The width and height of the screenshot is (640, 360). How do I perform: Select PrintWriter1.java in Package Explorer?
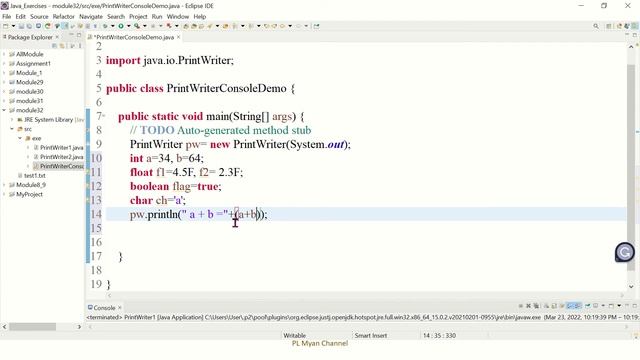pos(61,148)
